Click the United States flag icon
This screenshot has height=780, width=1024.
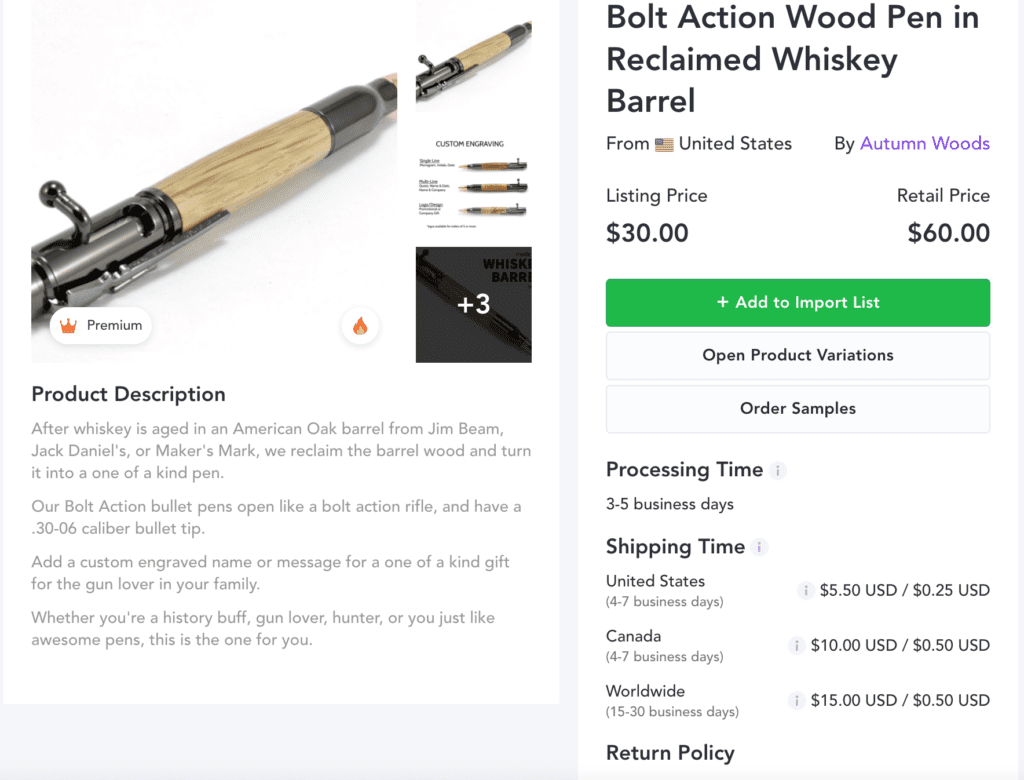(x=664, y=144)
